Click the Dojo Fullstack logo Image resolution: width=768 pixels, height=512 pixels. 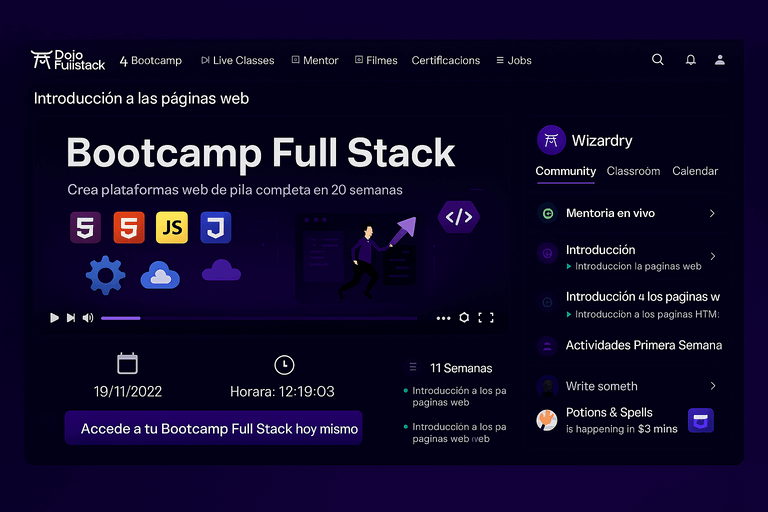pos(68,60)
